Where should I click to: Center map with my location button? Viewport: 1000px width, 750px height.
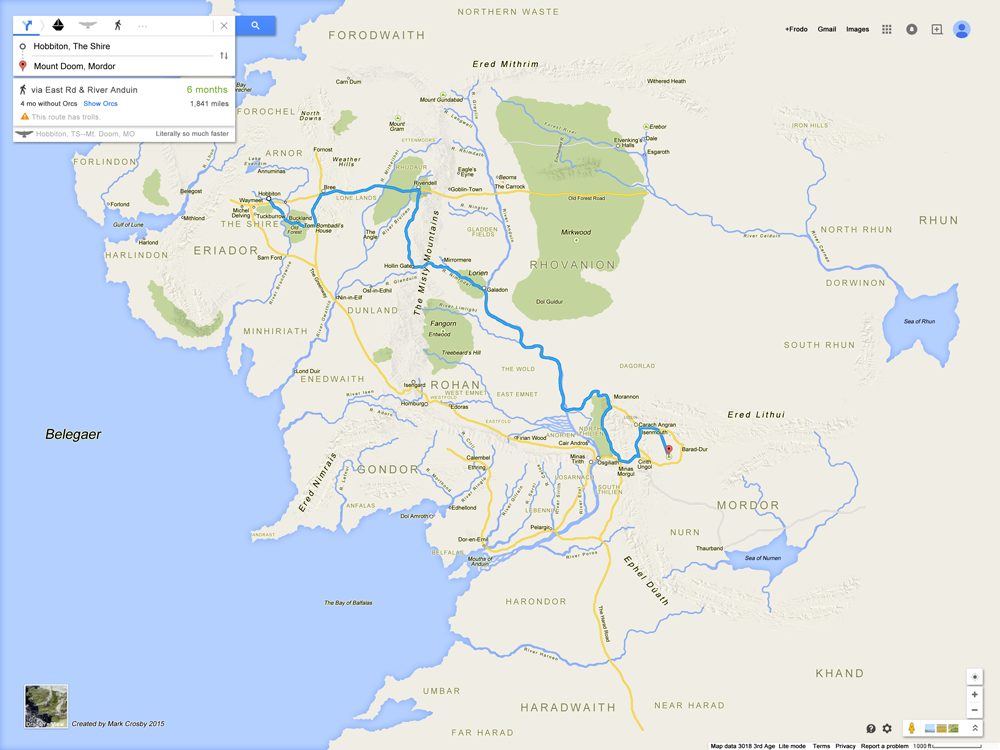coord(974,677)
